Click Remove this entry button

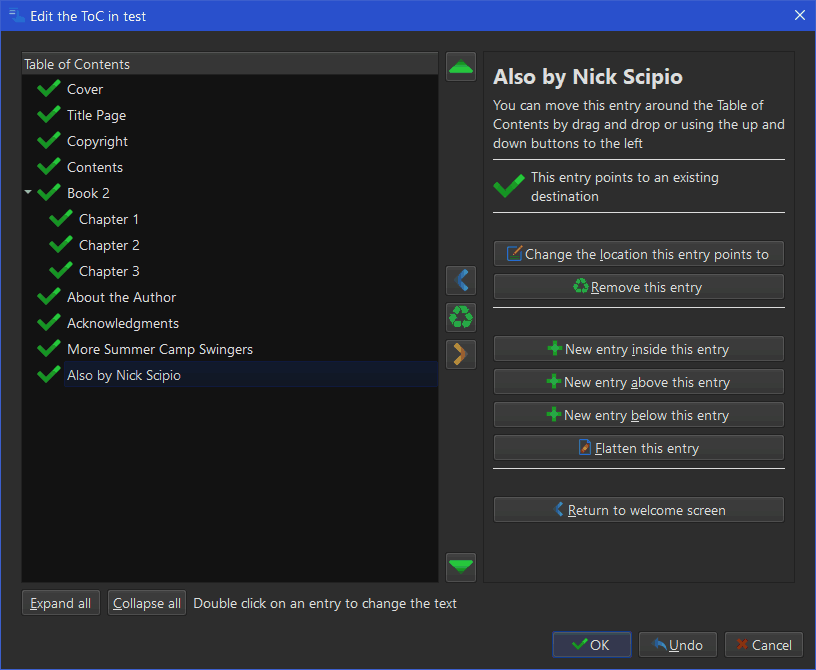pyautogui.click(x=639, y=287)
